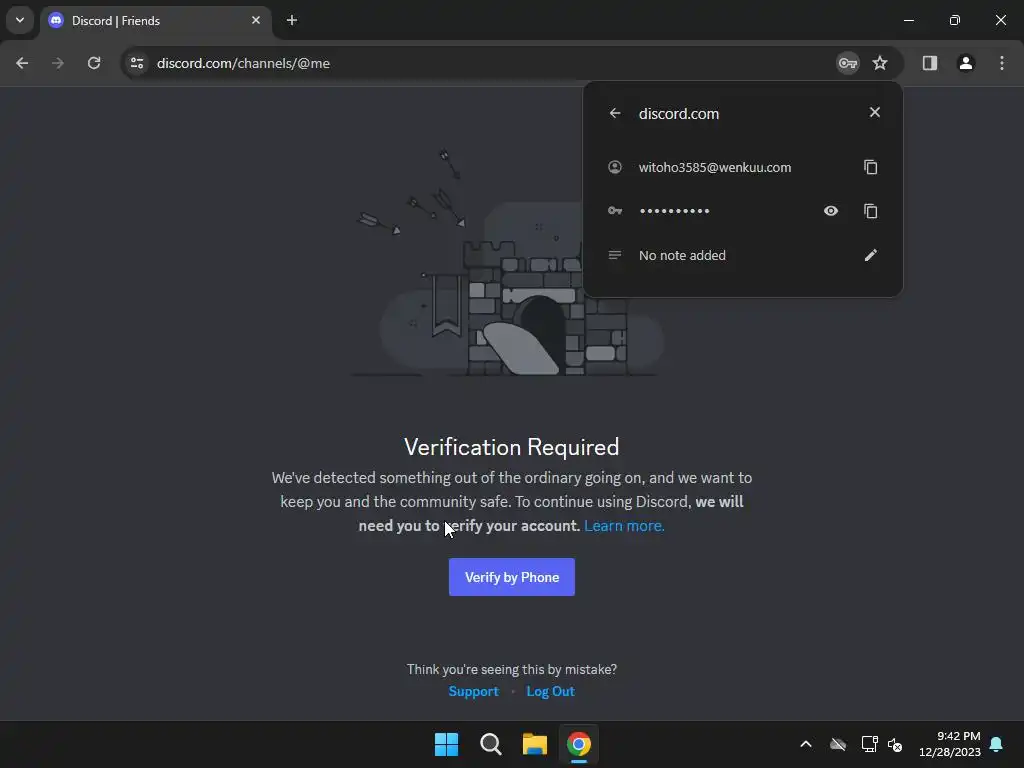Open the network status tray icon
1024x768 pixels.
point(869,744)
